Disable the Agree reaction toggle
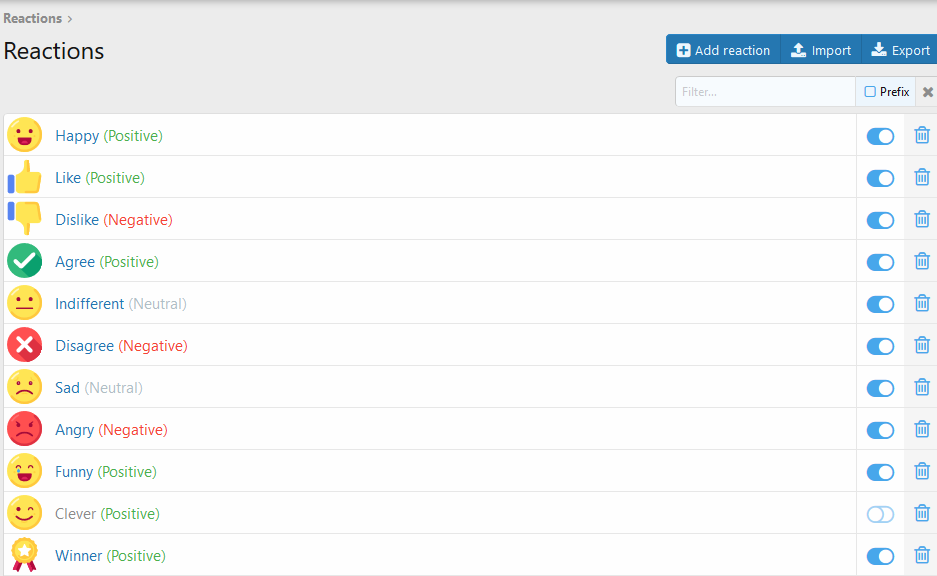The image size is (937, 576). pyautogui.click(x=880, y=262)
